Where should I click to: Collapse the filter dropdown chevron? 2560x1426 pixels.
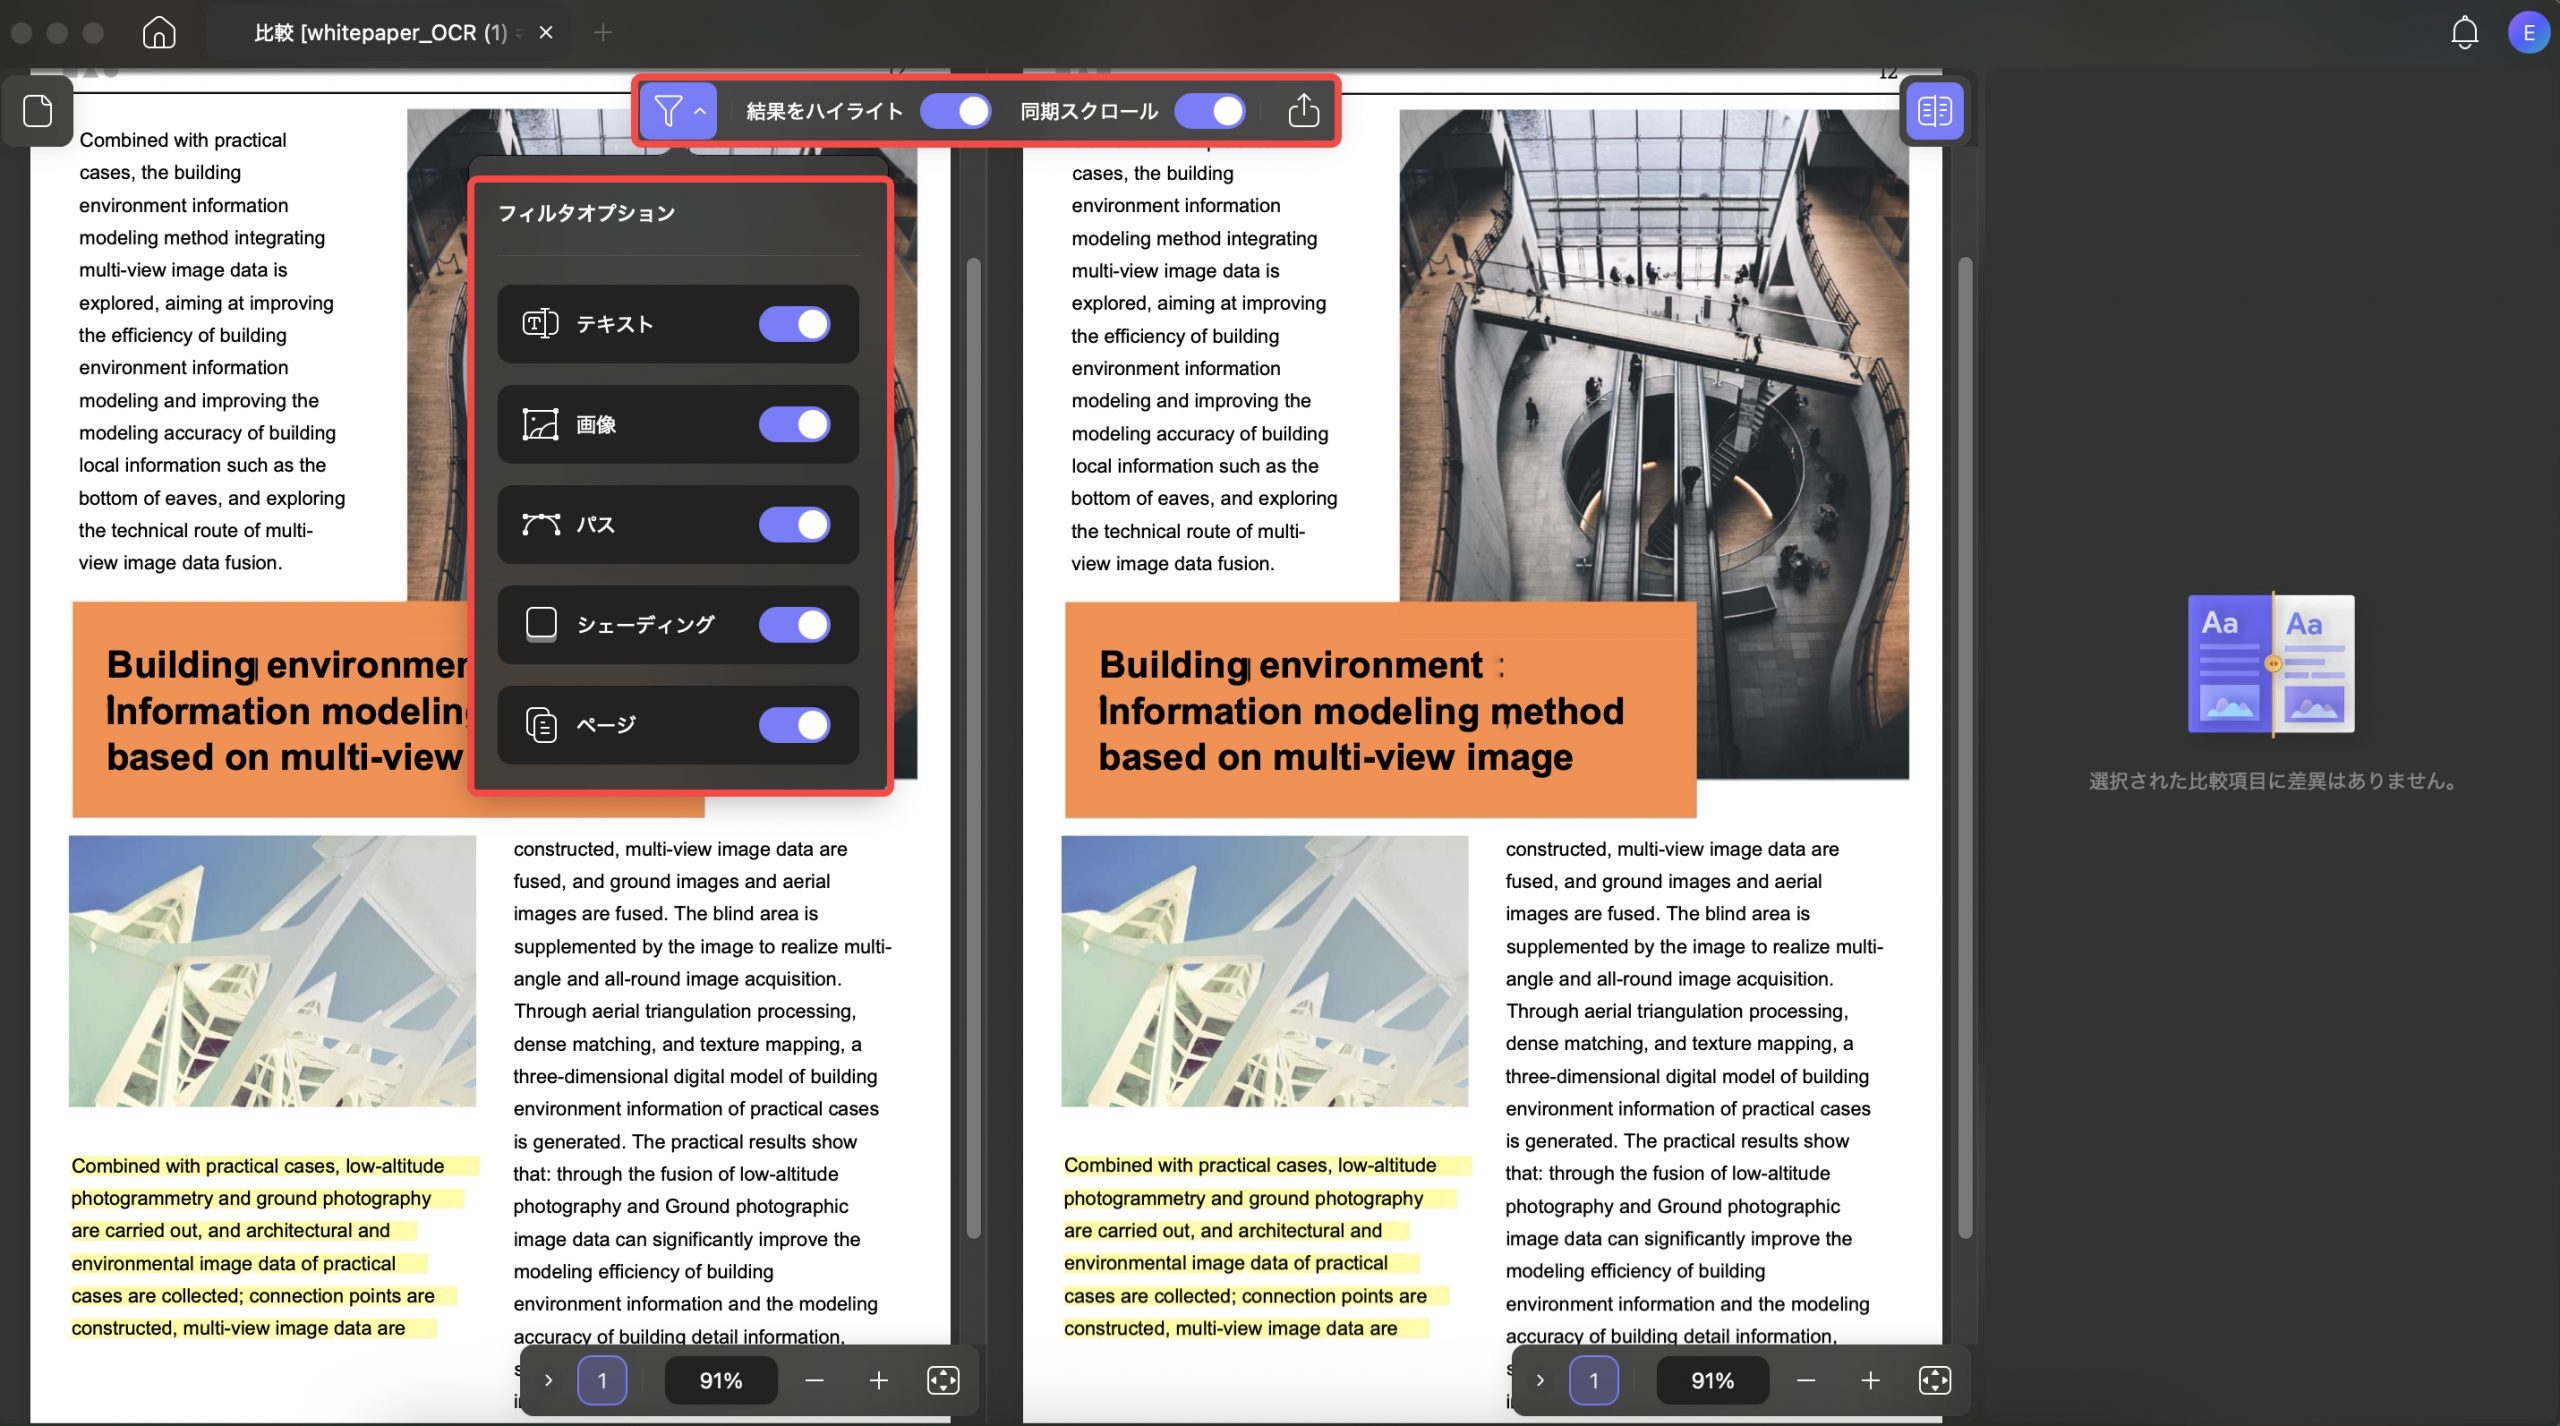tap(700, 111)
